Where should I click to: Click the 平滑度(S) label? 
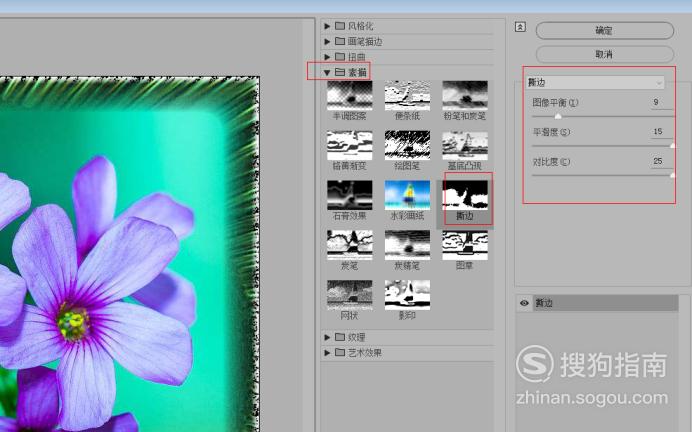click(x=551, y=132)
